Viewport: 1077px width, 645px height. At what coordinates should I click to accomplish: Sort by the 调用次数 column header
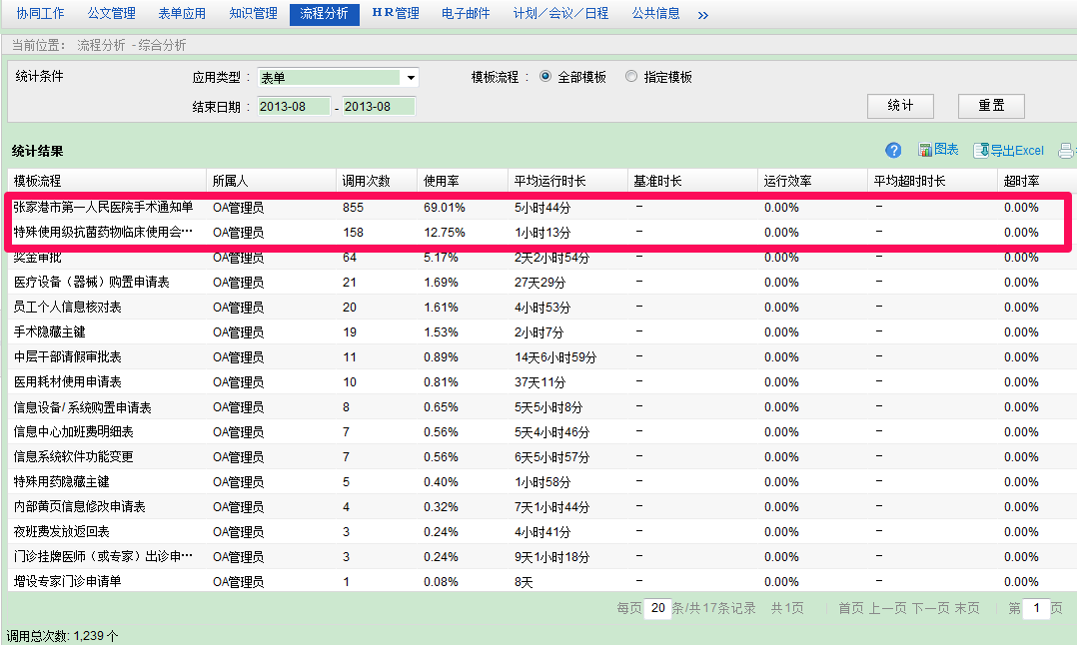point(366,181)
